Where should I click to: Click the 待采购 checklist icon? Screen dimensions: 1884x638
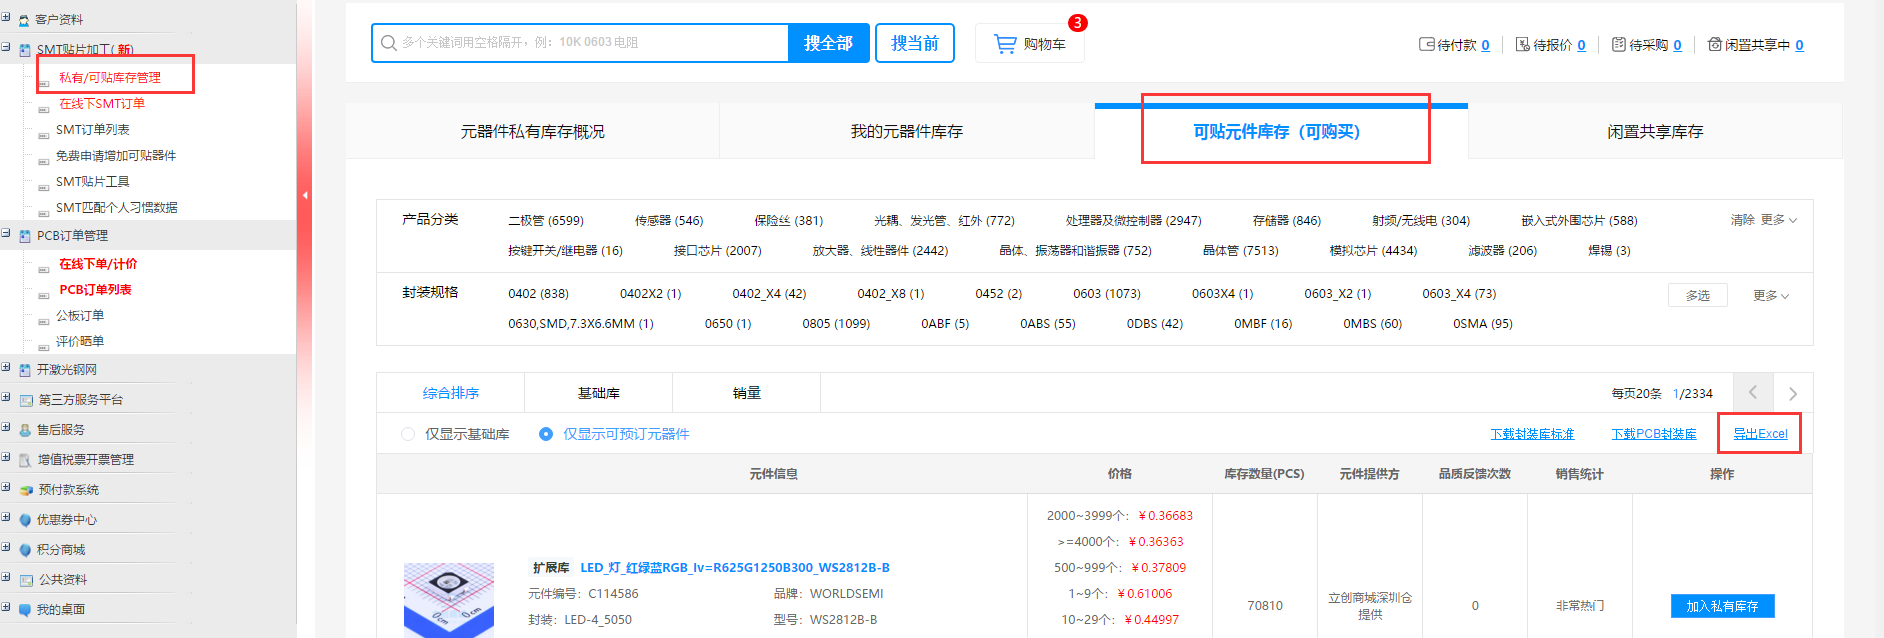[x=1618, y=45]
